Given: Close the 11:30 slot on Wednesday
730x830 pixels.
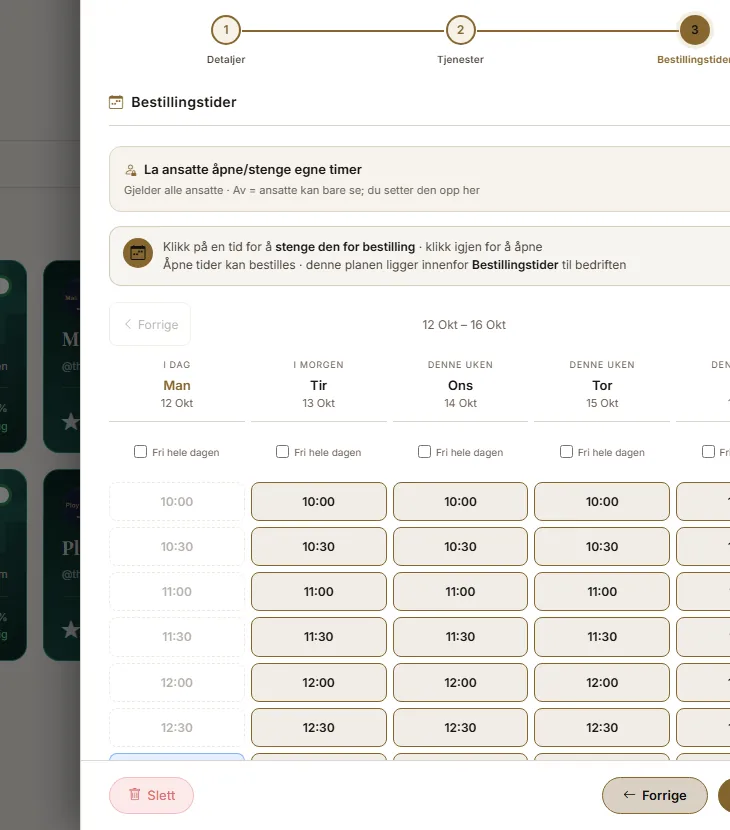Looking at the screenshot, I should coord(460,636).
